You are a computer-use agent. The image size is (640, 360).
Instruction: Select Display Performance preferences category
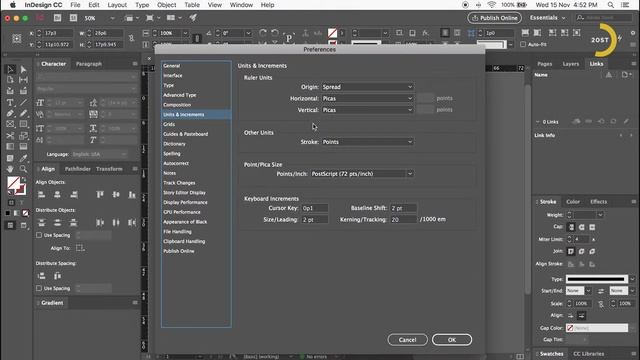click(x=185, y=202)
